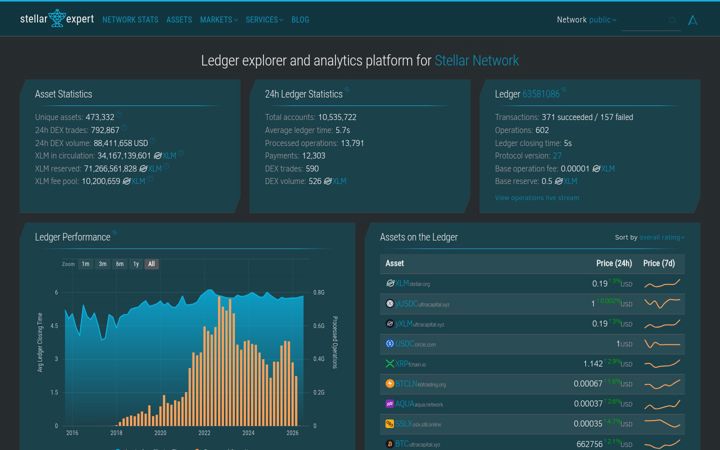The height and width of the screenshot is (450, 720).
Task: Open the AQUA aqua.network asset link
Action: coord(419,404)
